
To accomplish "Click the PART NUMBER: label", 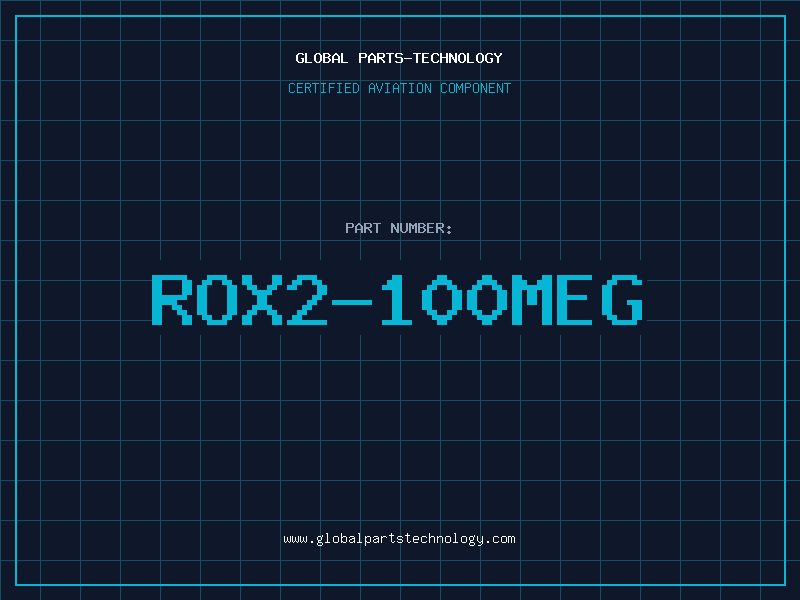I will [399, 228].
